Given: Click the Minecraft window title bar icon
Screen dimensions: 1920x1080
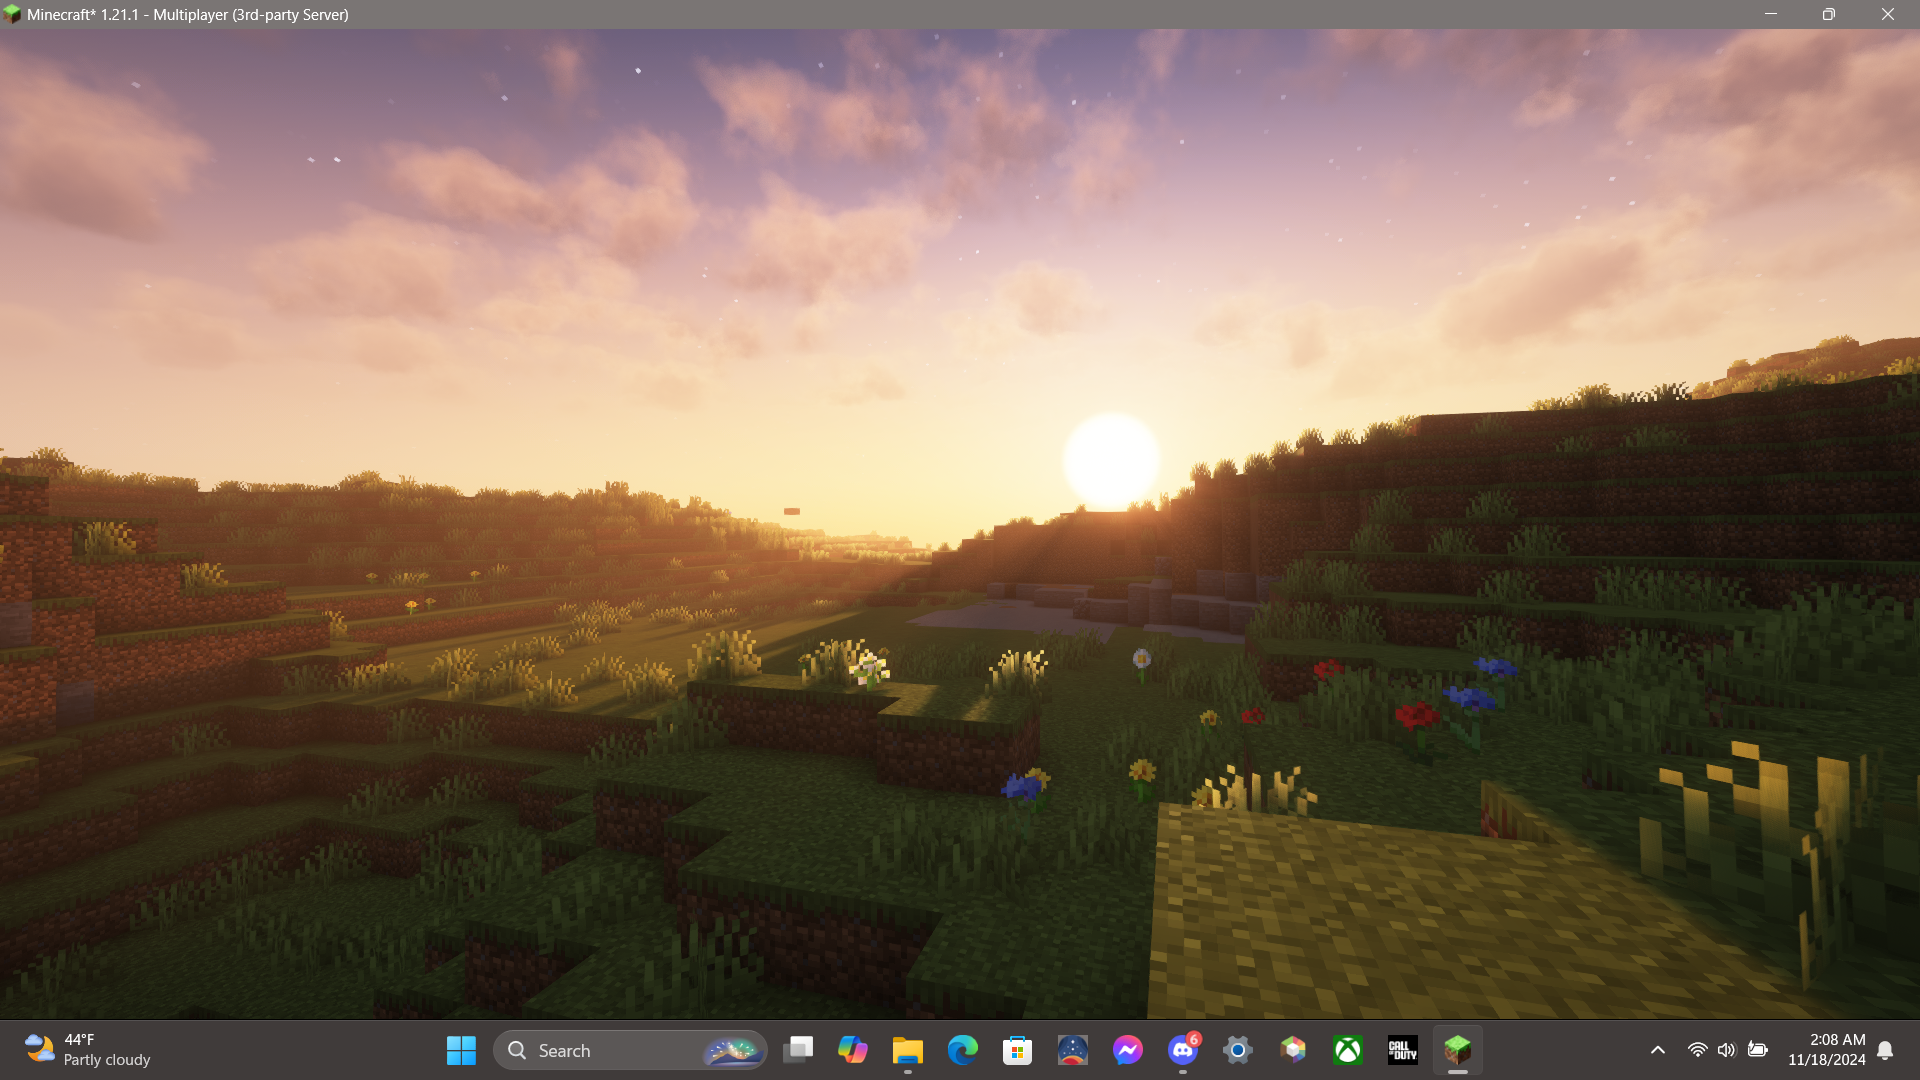Looking at the screenshot, I should coord(12,14).
